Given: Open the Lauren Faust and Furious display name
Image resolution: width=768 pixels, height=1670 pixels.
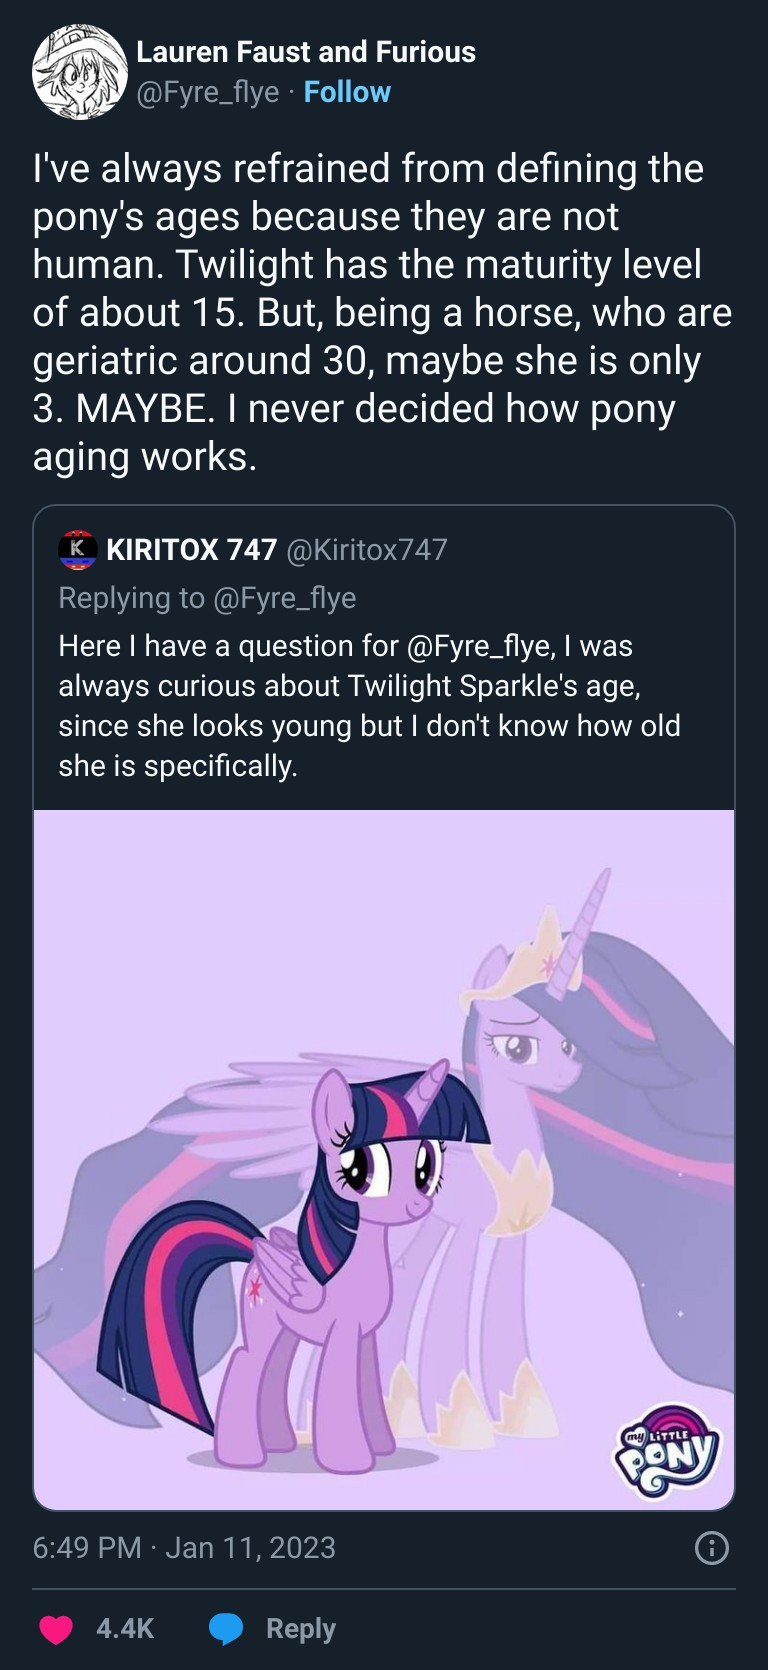Looking at the screenshot, I should (x=305, y=52).
